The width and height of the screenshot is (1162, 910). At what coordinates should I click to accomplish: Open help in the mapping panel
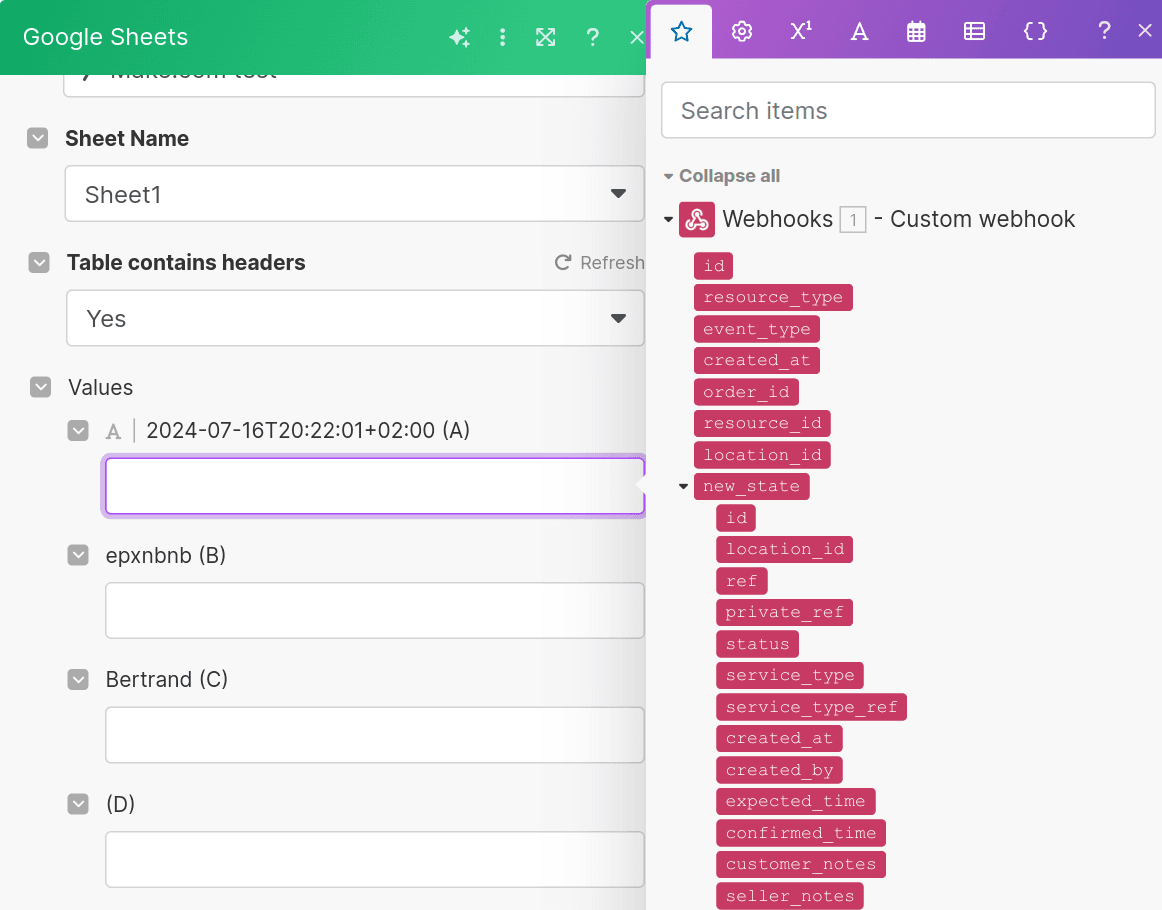(1103, 31)
